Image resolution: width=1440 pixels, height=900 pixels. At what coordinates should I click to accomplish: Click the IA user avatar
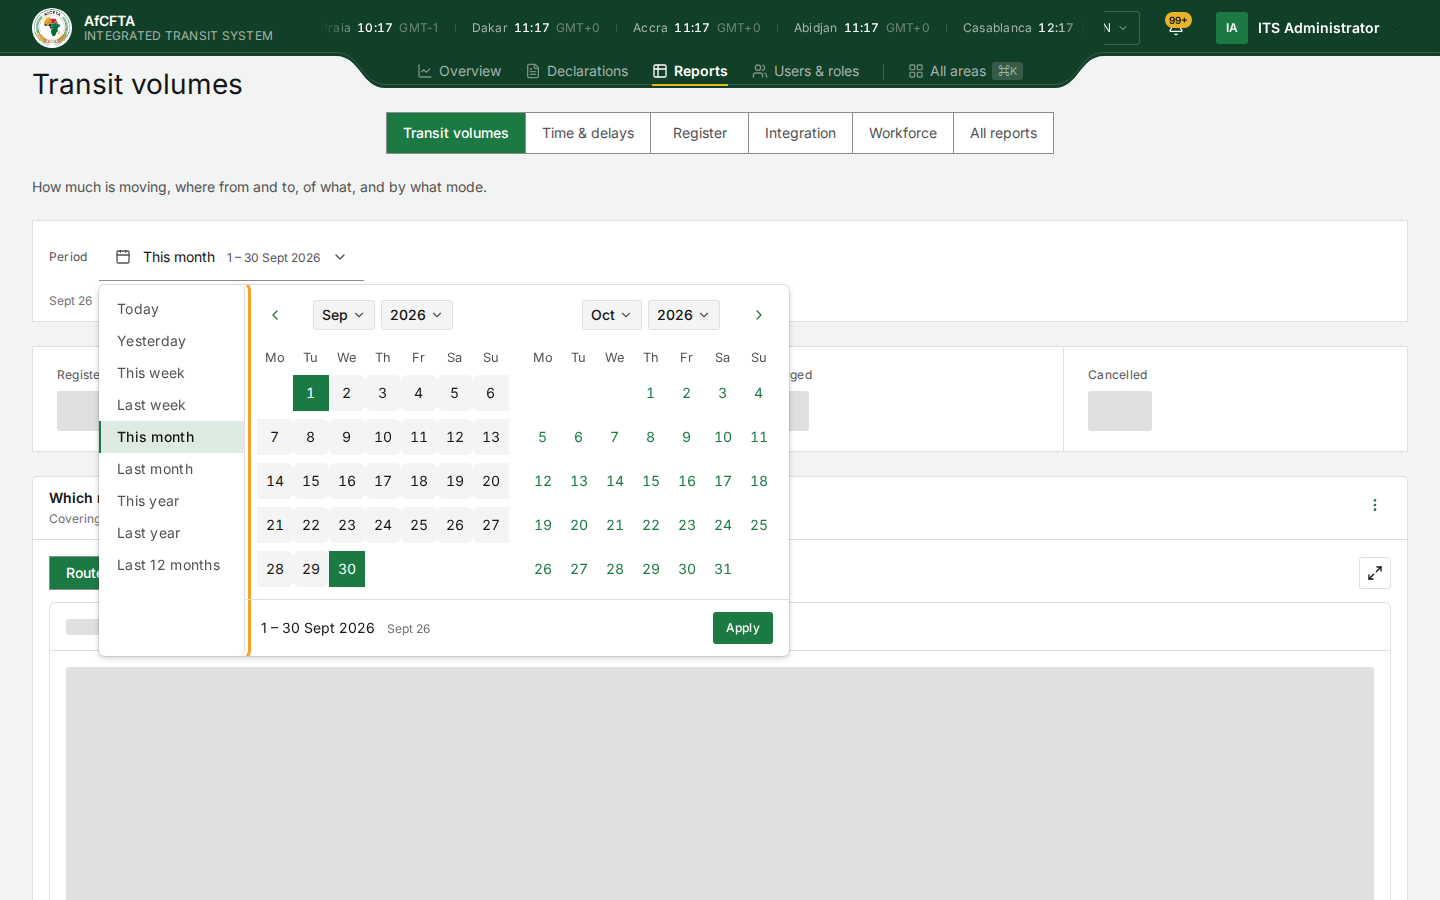tap(1232, 28)
